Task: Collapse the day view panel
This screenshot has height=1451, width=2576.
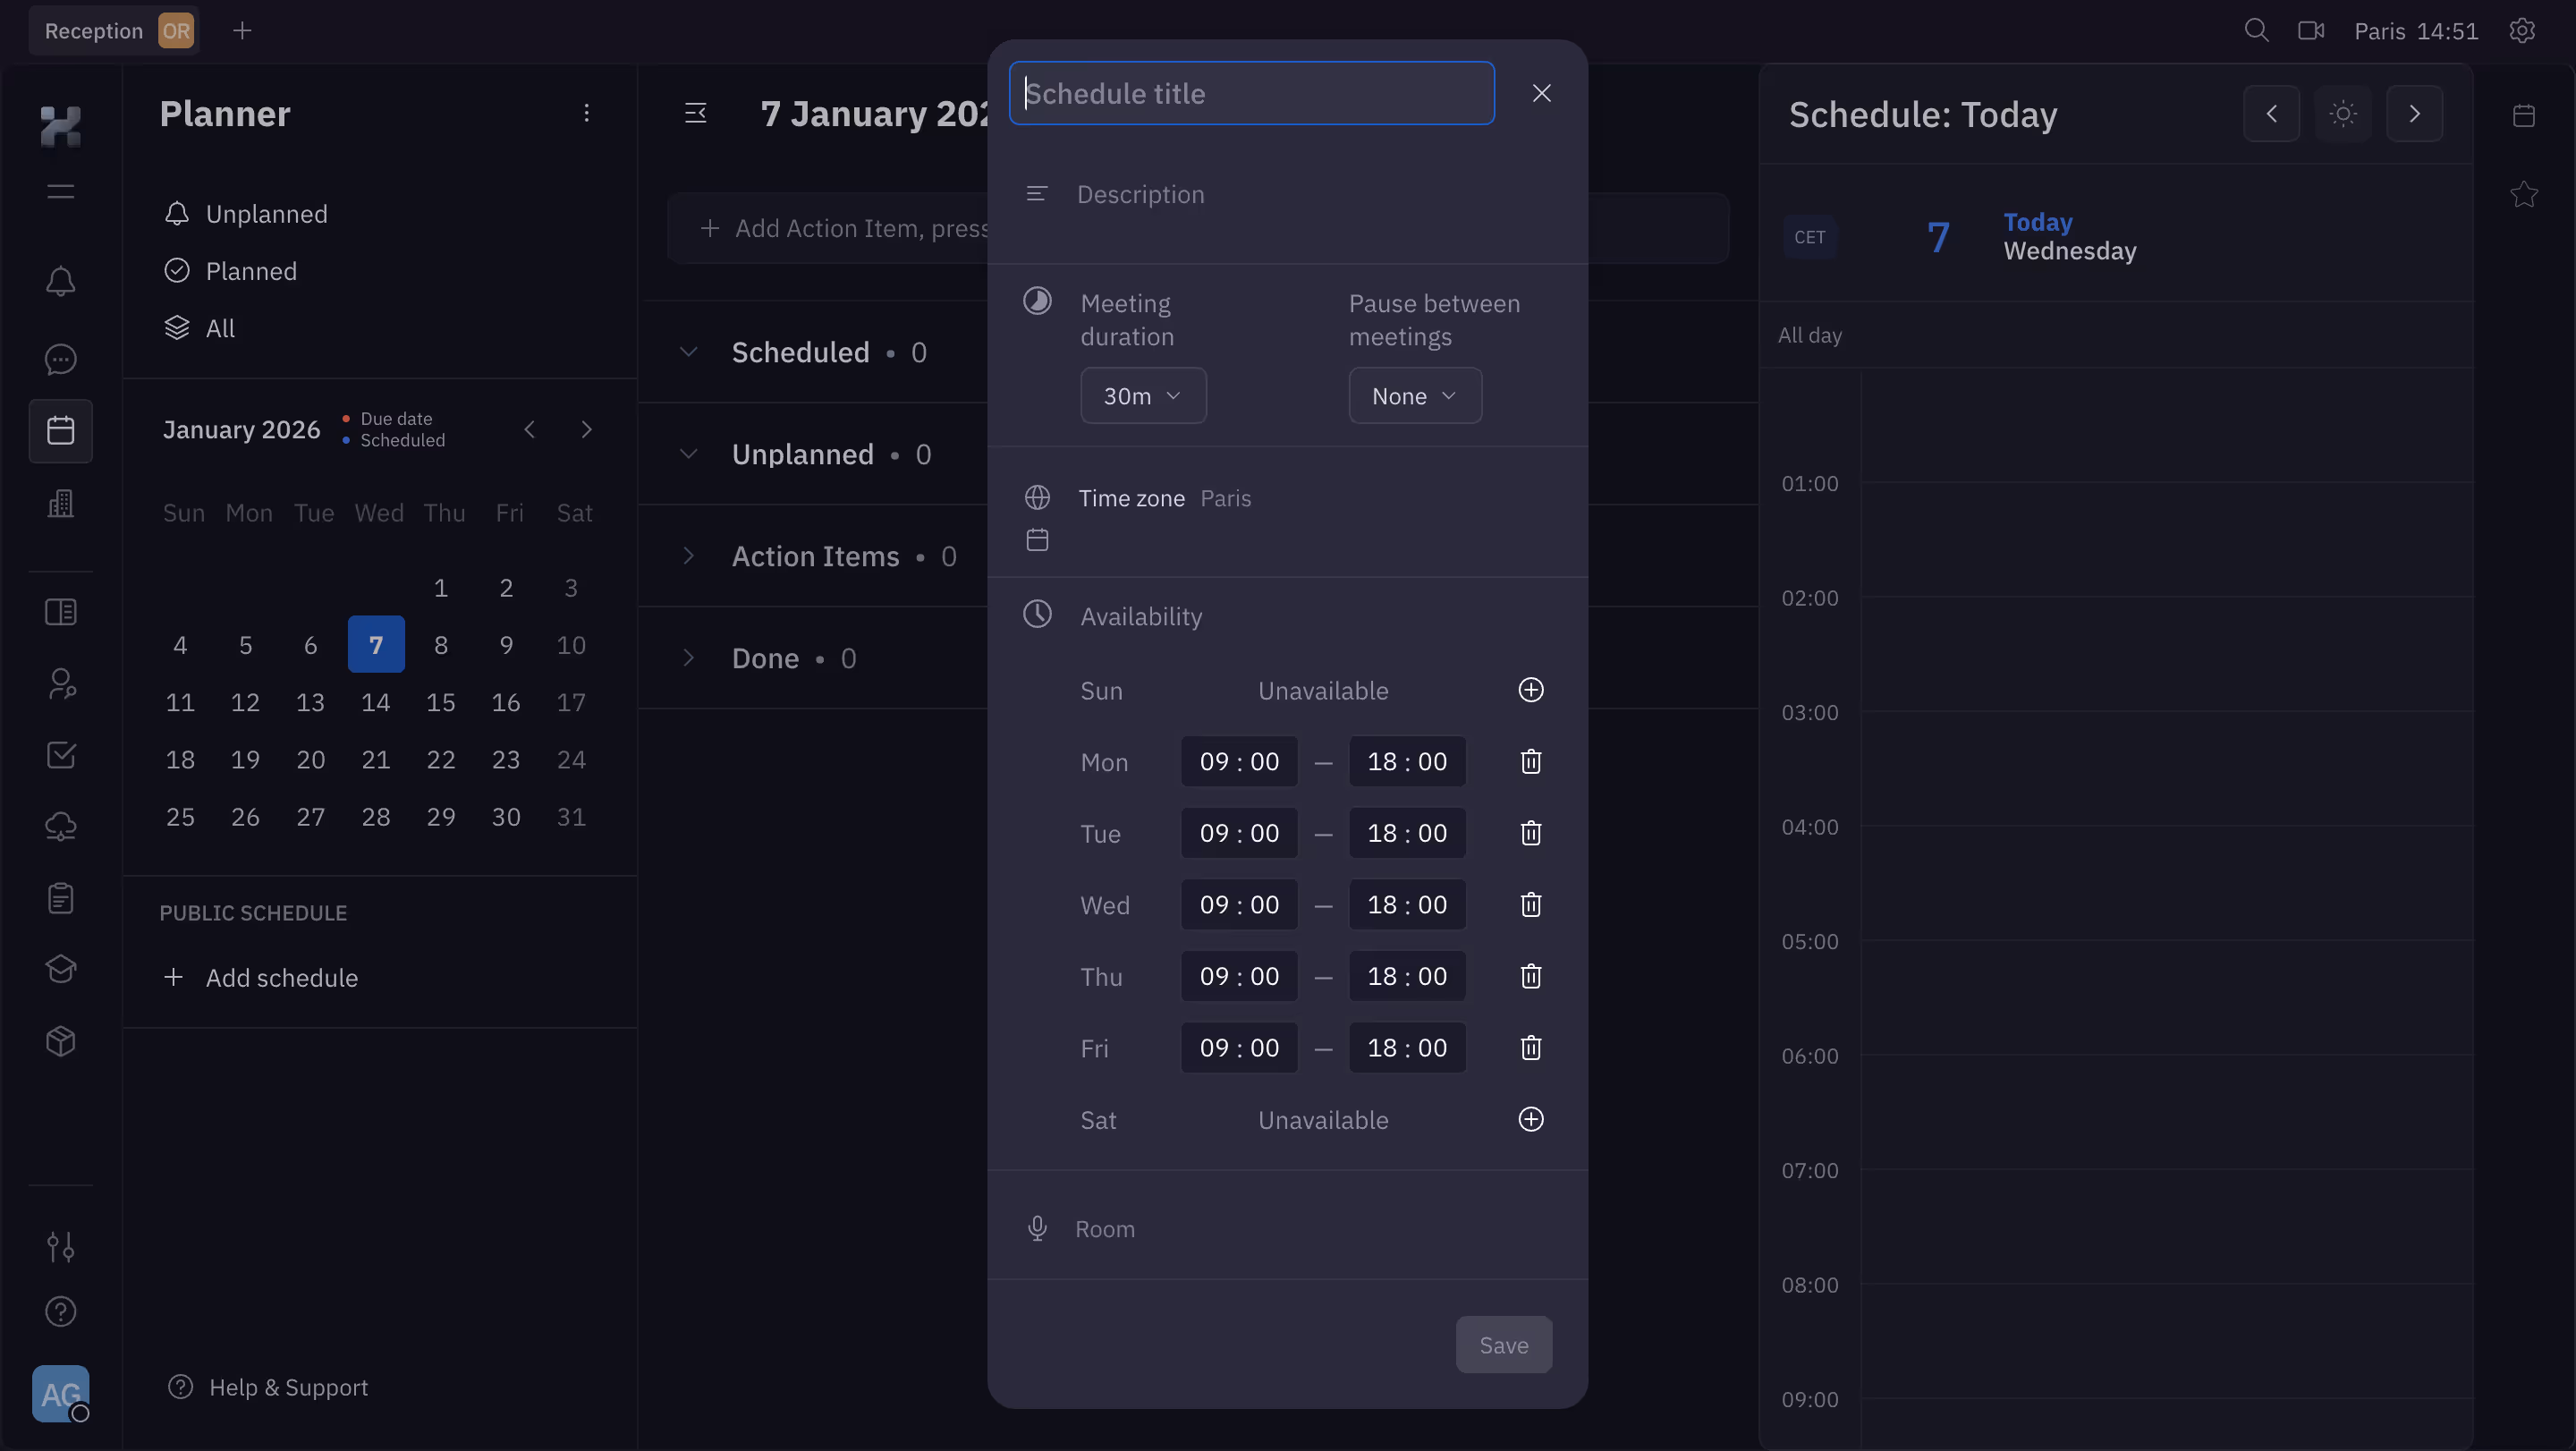Action: (x=696, y=113)
